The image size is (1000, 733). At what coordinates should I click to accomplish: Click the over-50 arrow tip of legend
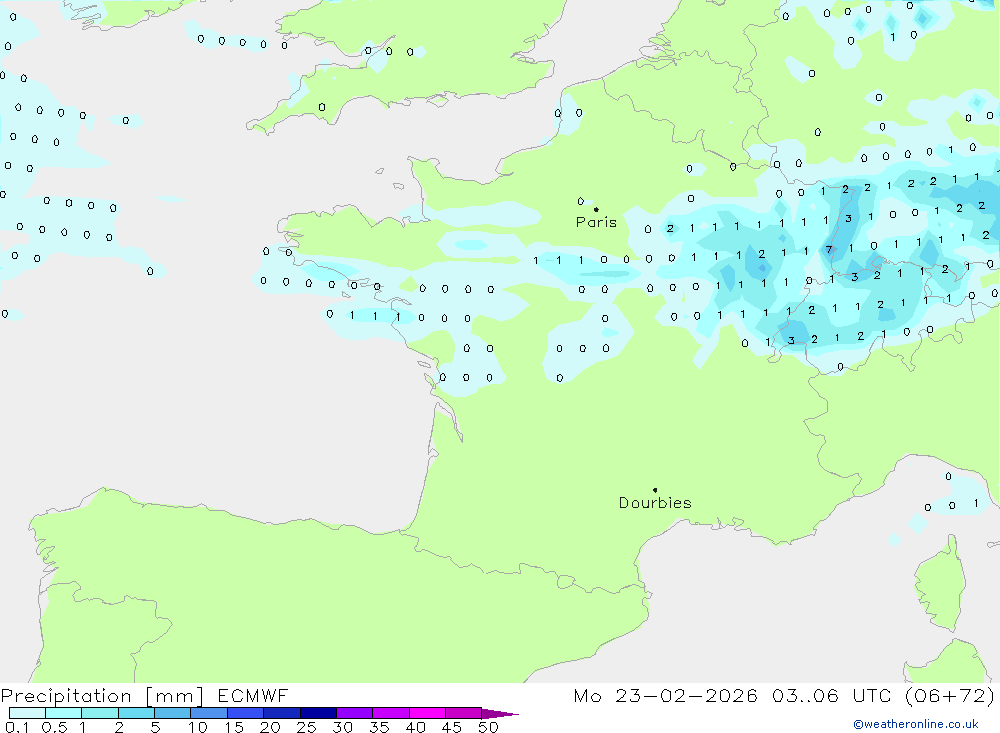[x=500, y=713]
